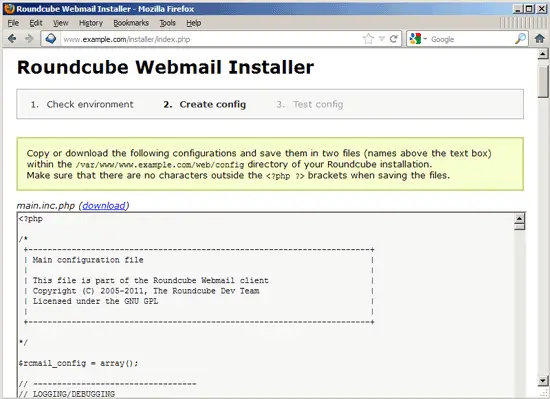
Task: Click the search magnifier icon
Action: 520,39
